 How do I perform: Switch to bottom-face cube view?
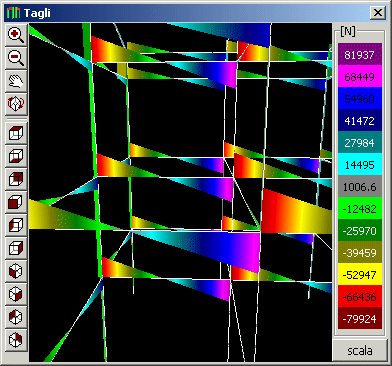[x=16, y=156]
